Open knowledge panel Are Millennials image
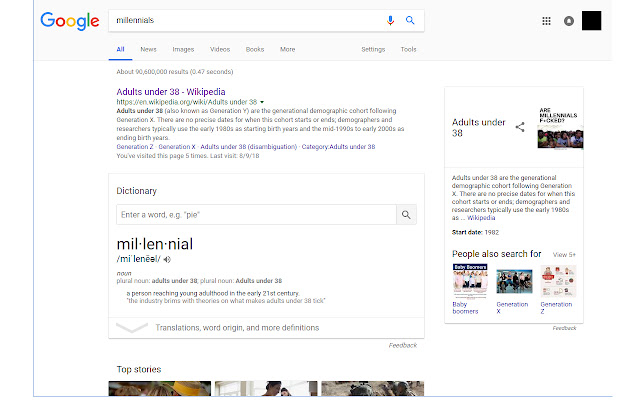The image size is (640, 400). point(560,128)
